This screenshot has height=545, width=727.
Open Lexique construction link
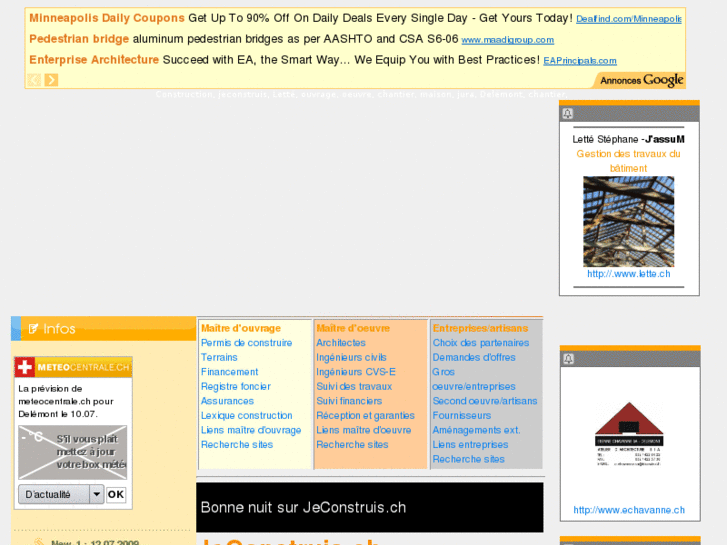click(246, 416)
